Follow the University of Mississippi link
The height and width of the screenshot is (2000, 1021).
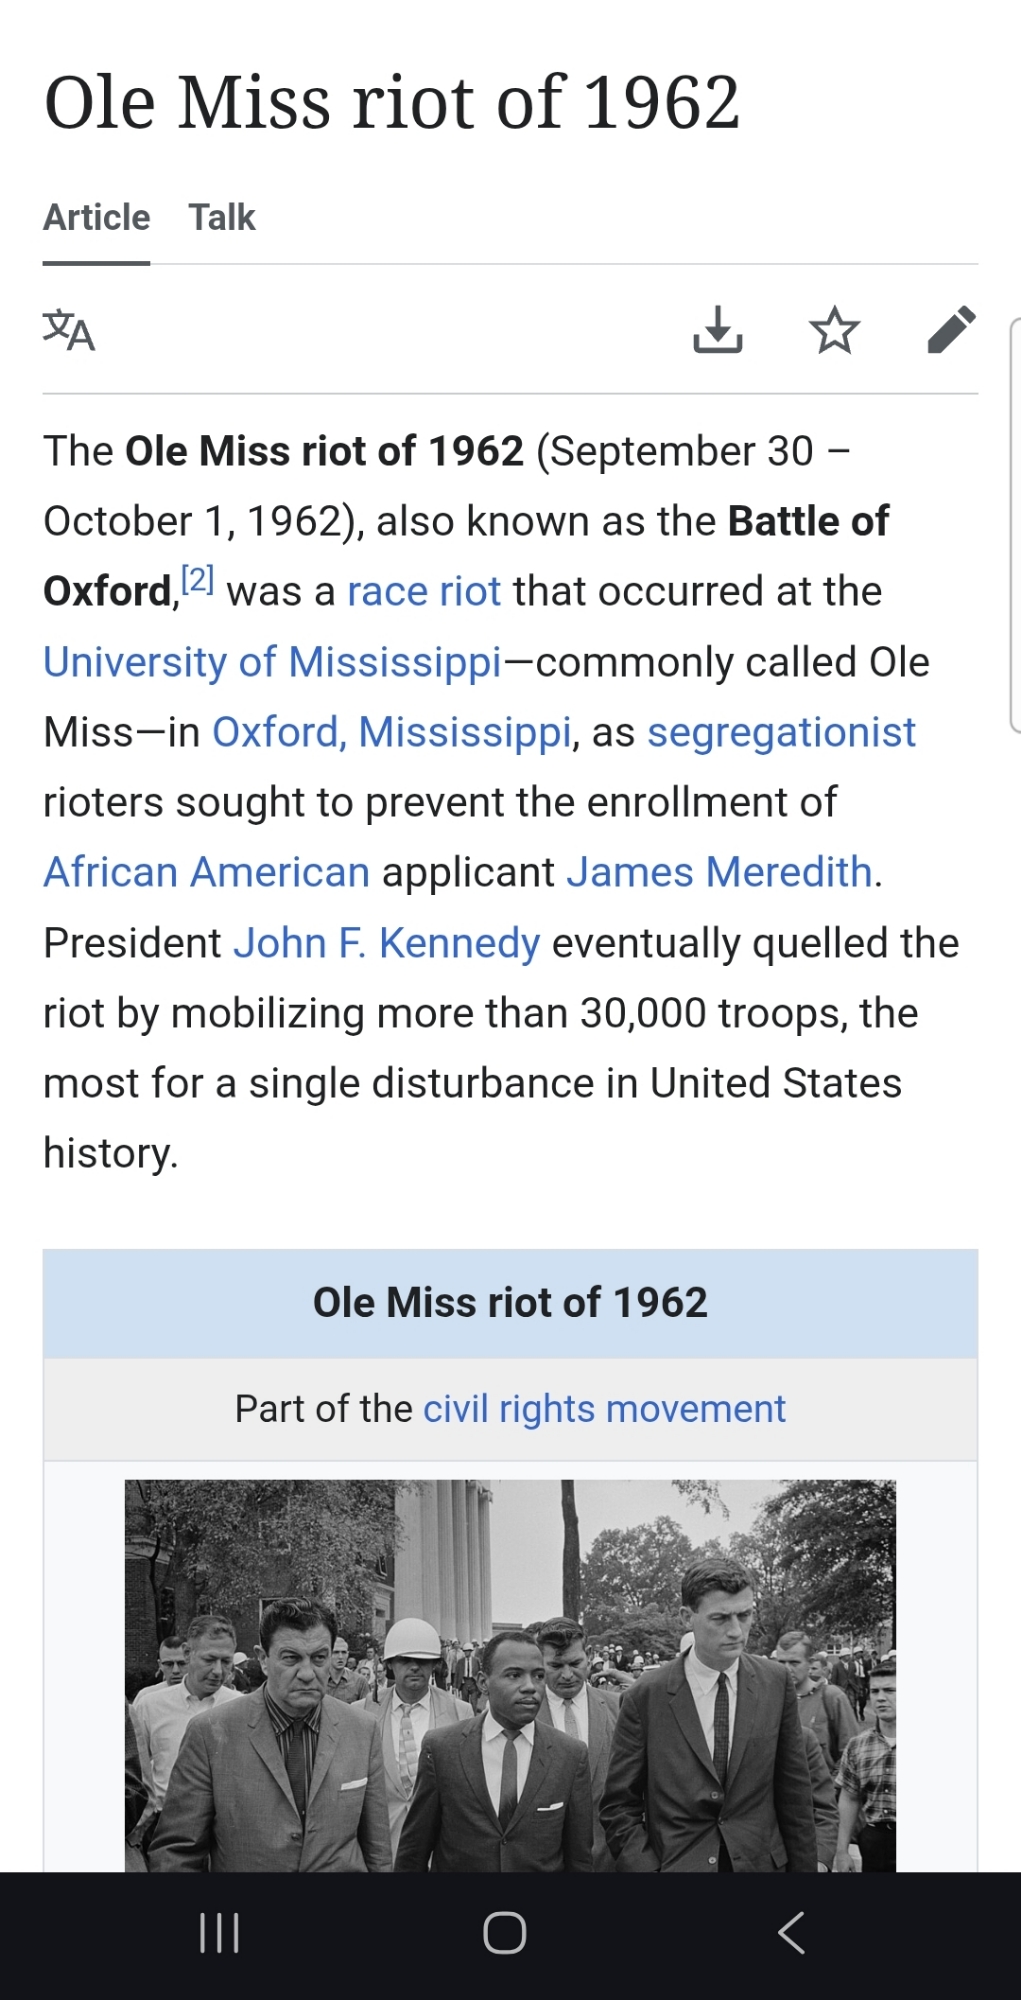272,662
